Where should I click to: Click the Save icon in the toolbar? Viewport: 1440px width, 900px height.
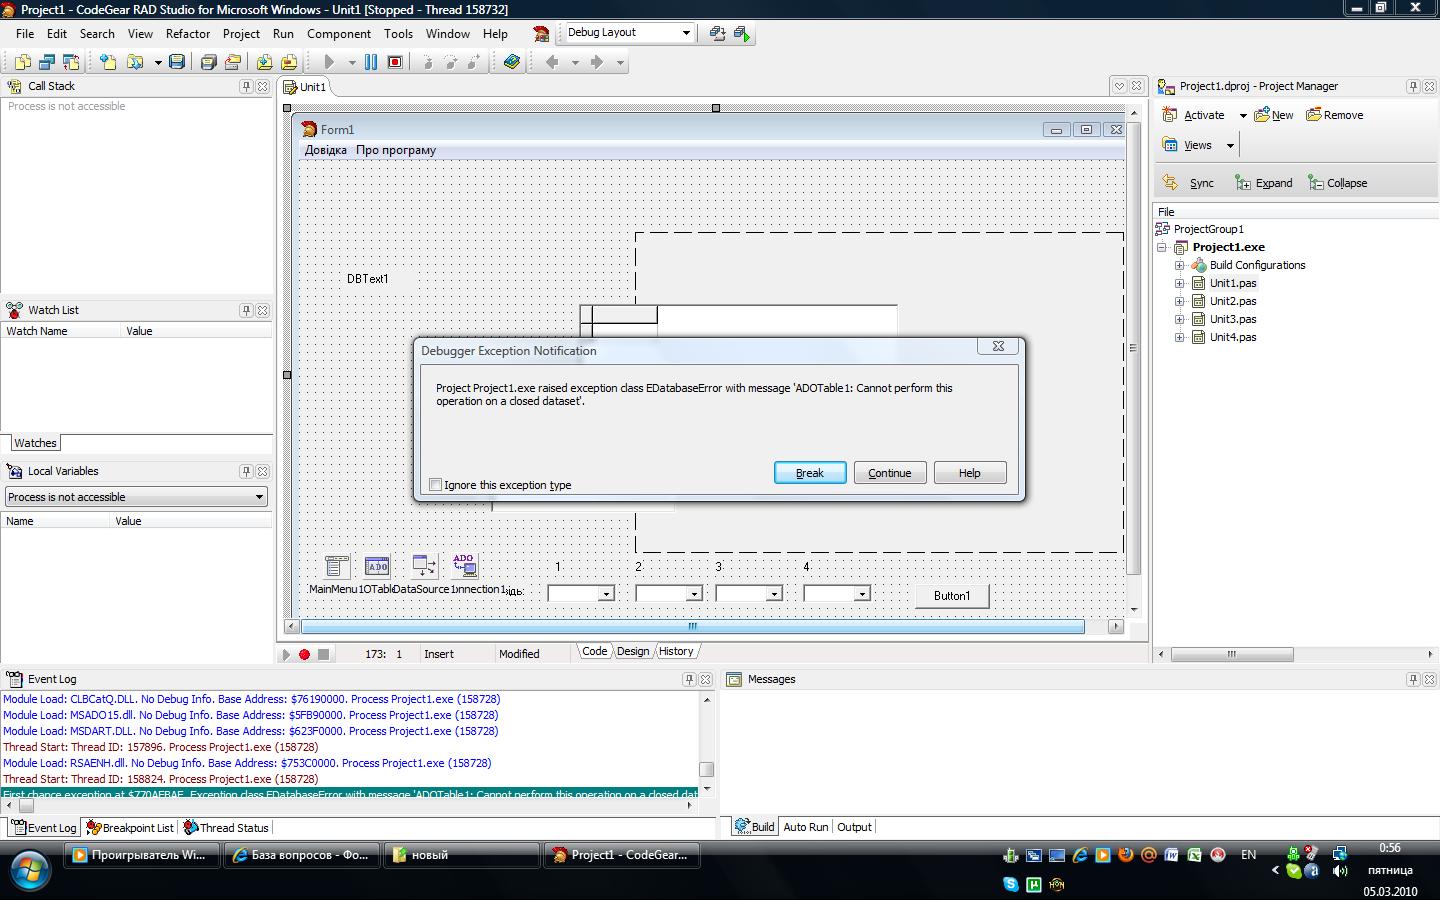[177, 62]
